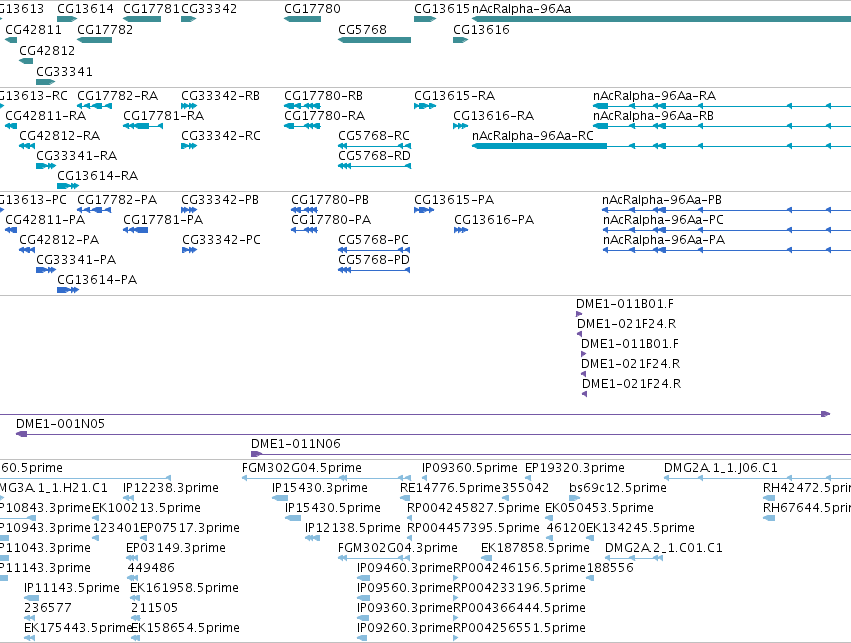This screenshot has width=851, height=643.
Task: Select transcript CG13616-RA
Action: pyautogui.click(x=493, y=116)
